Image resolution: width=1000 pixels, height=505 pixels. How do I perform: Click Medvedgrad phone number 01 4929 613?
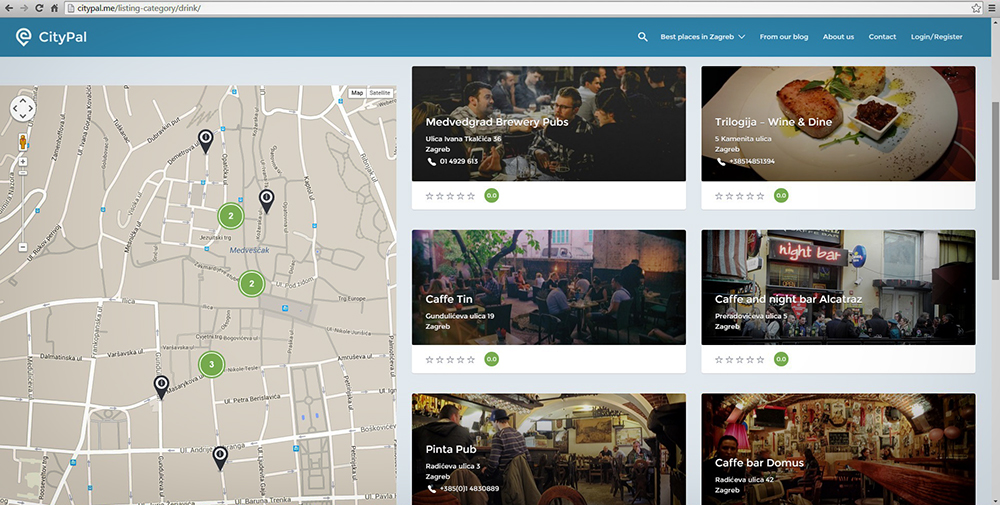pos(459,161)
